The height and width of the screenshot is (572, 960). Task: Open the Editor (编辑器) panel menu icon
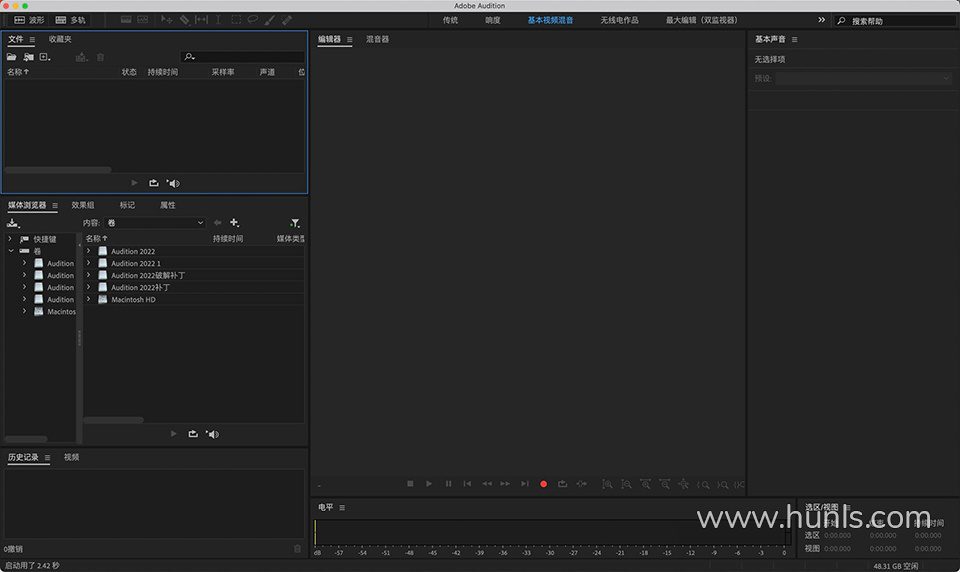350,40
